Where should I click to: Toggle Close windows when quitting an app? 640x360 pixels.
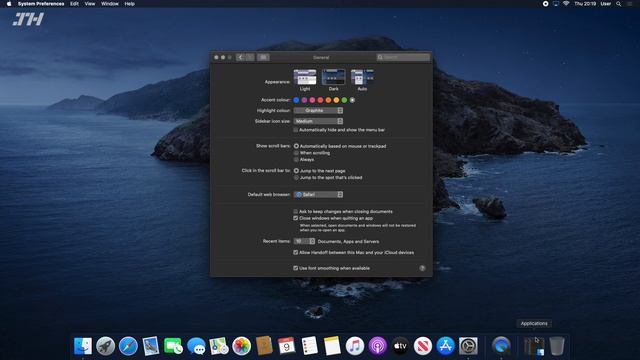tap(296, 218)
